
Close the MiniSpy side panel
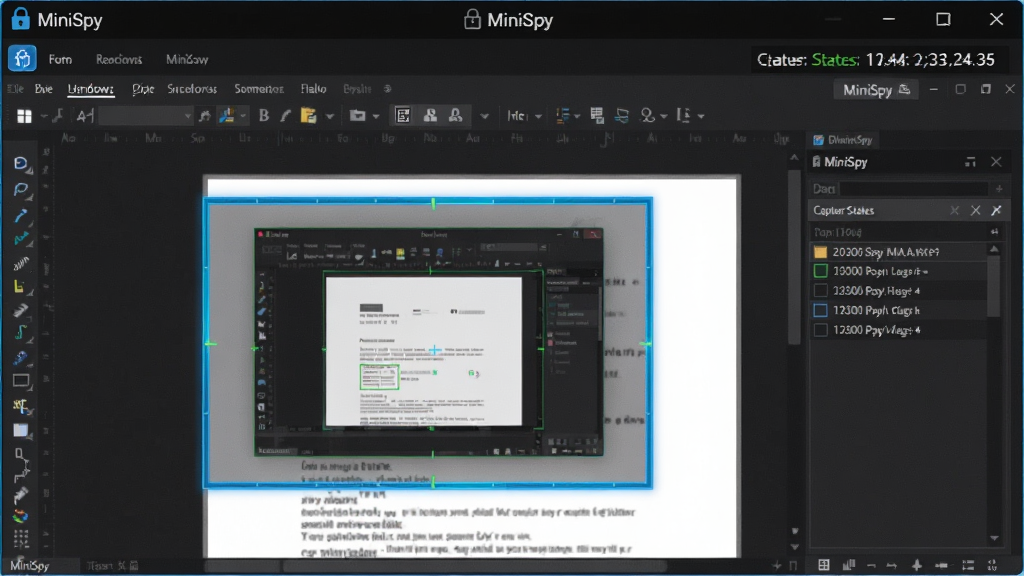[x=996, y=162]
